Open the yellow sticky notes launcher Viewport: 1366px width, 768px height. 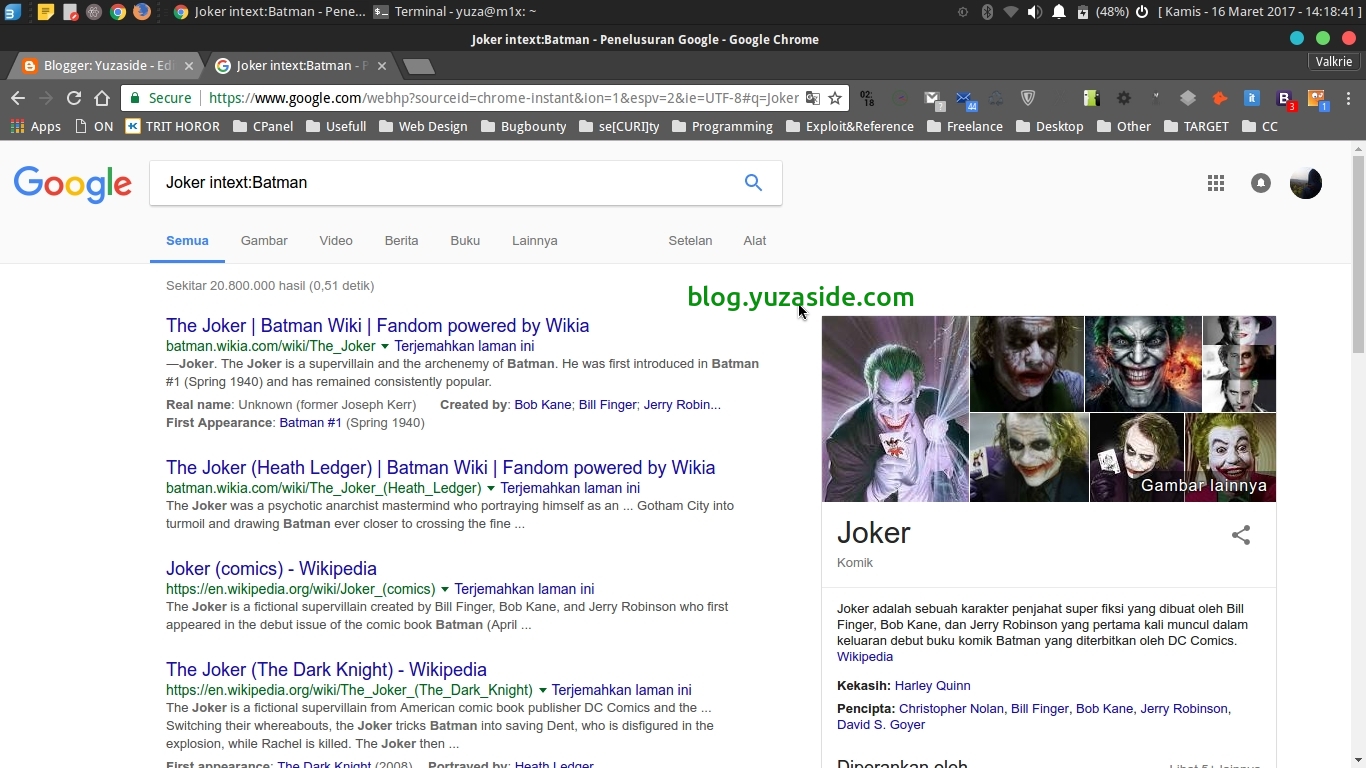coord(45,12)
